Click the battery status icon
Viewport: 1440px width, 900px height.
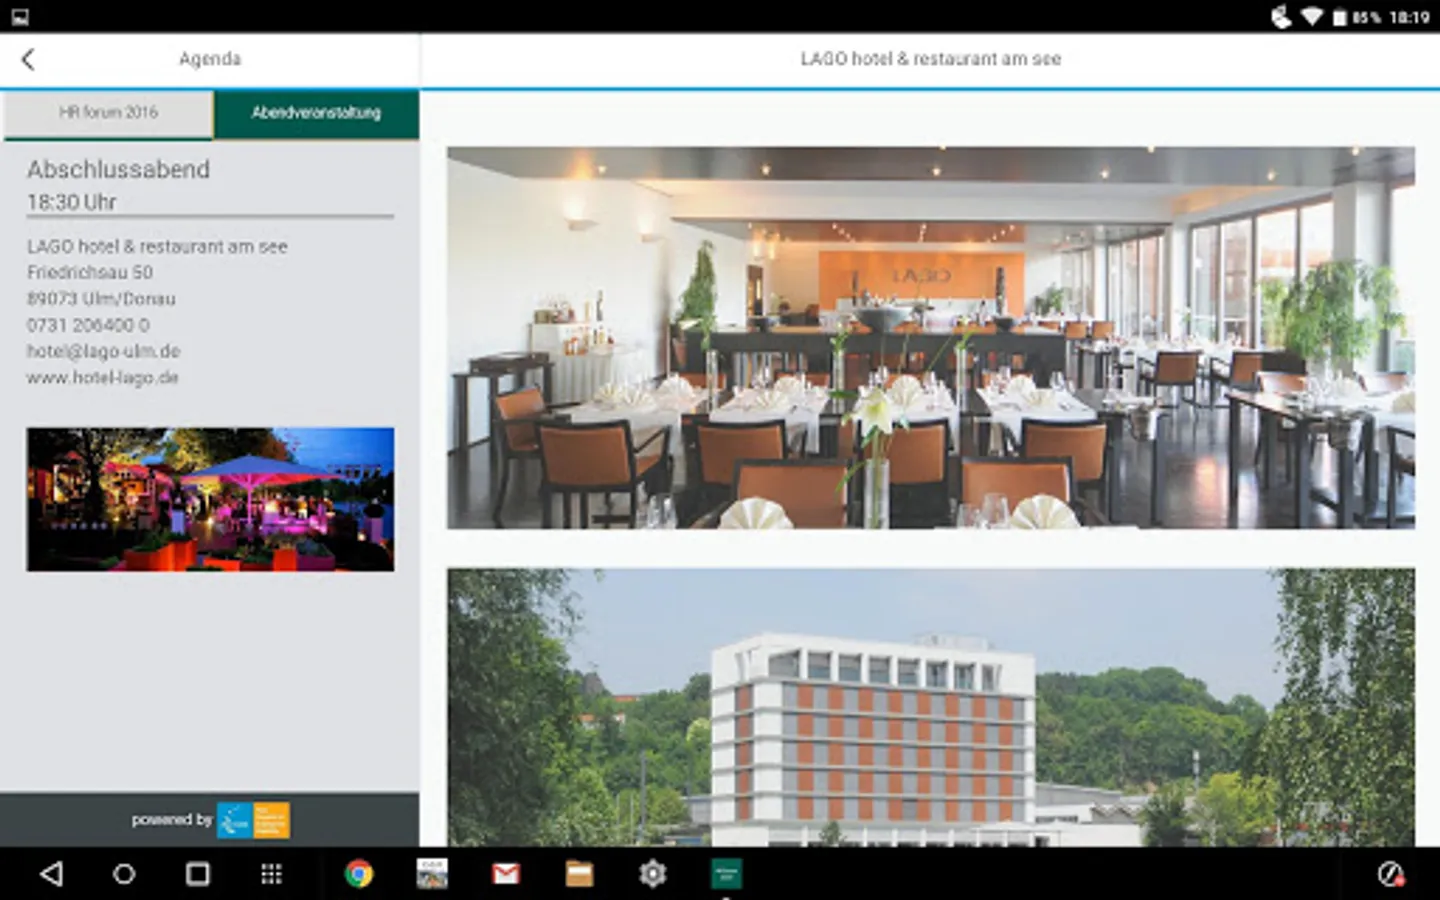point(1340,17)
